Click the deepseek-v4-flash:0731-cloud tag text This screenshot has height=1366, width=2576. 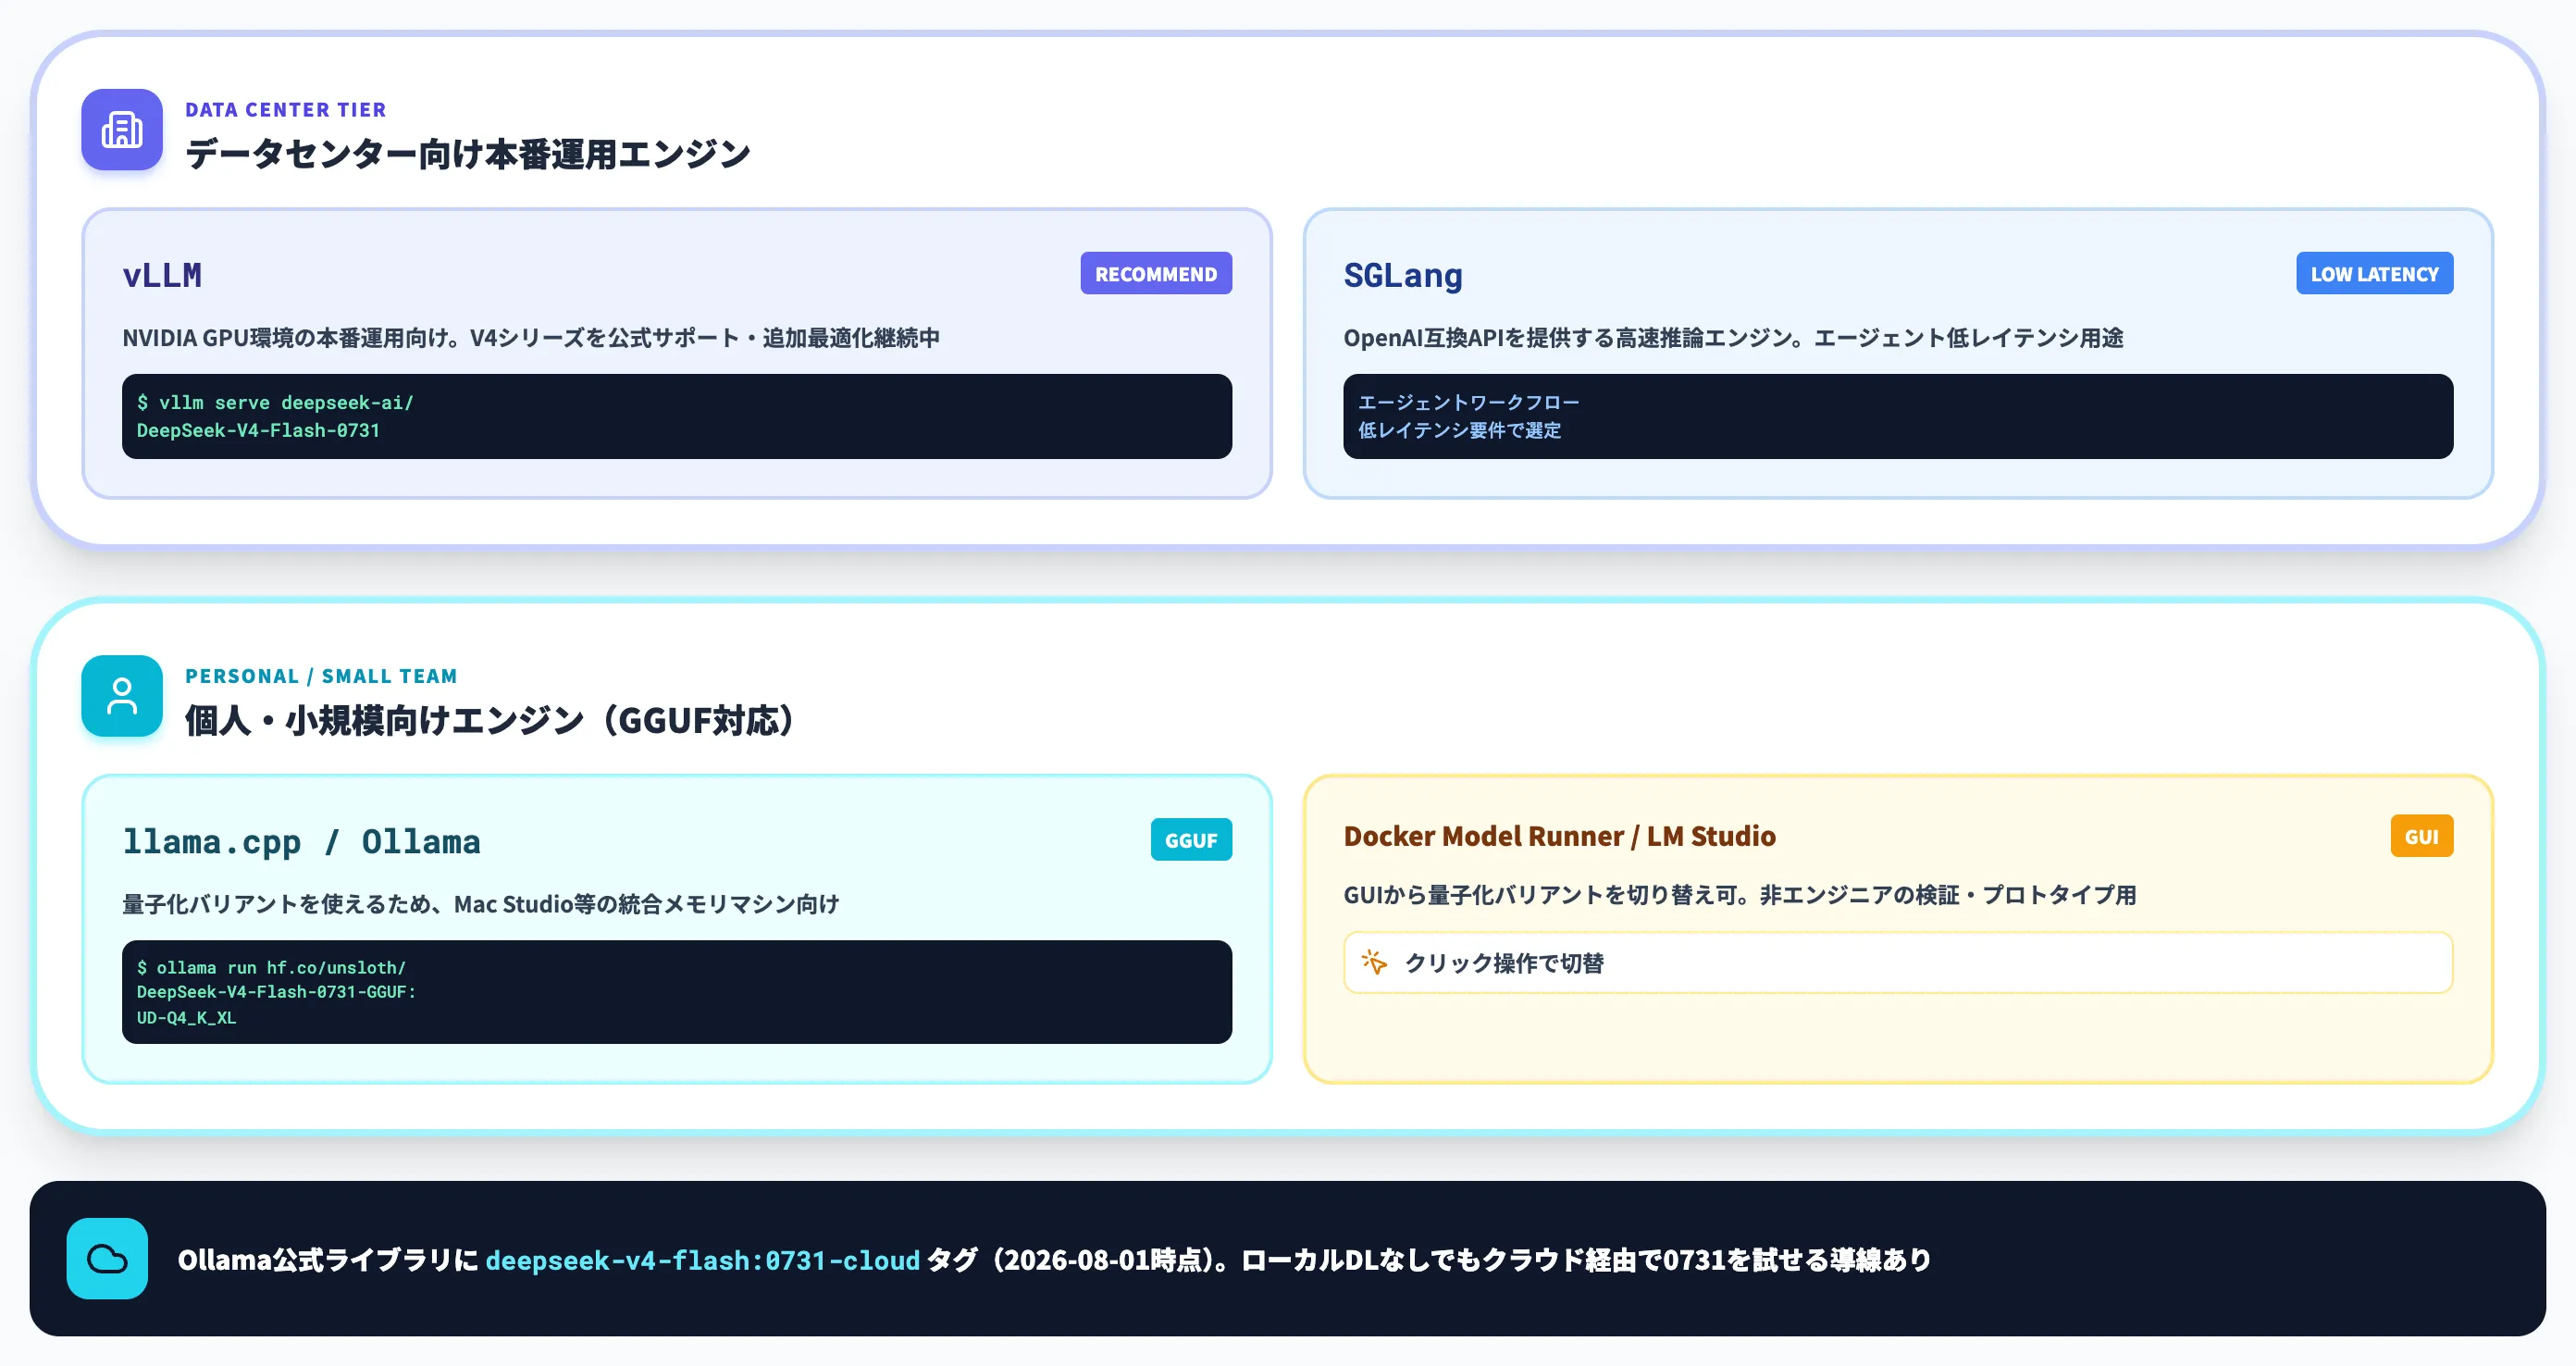[702, 1260]
